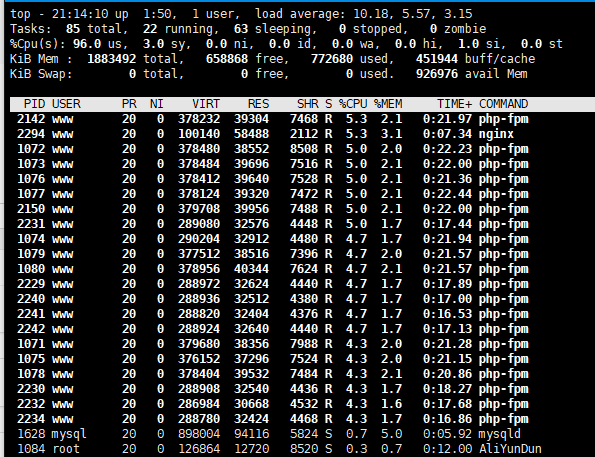Click PID 1074 in the list

click(31, 239)
